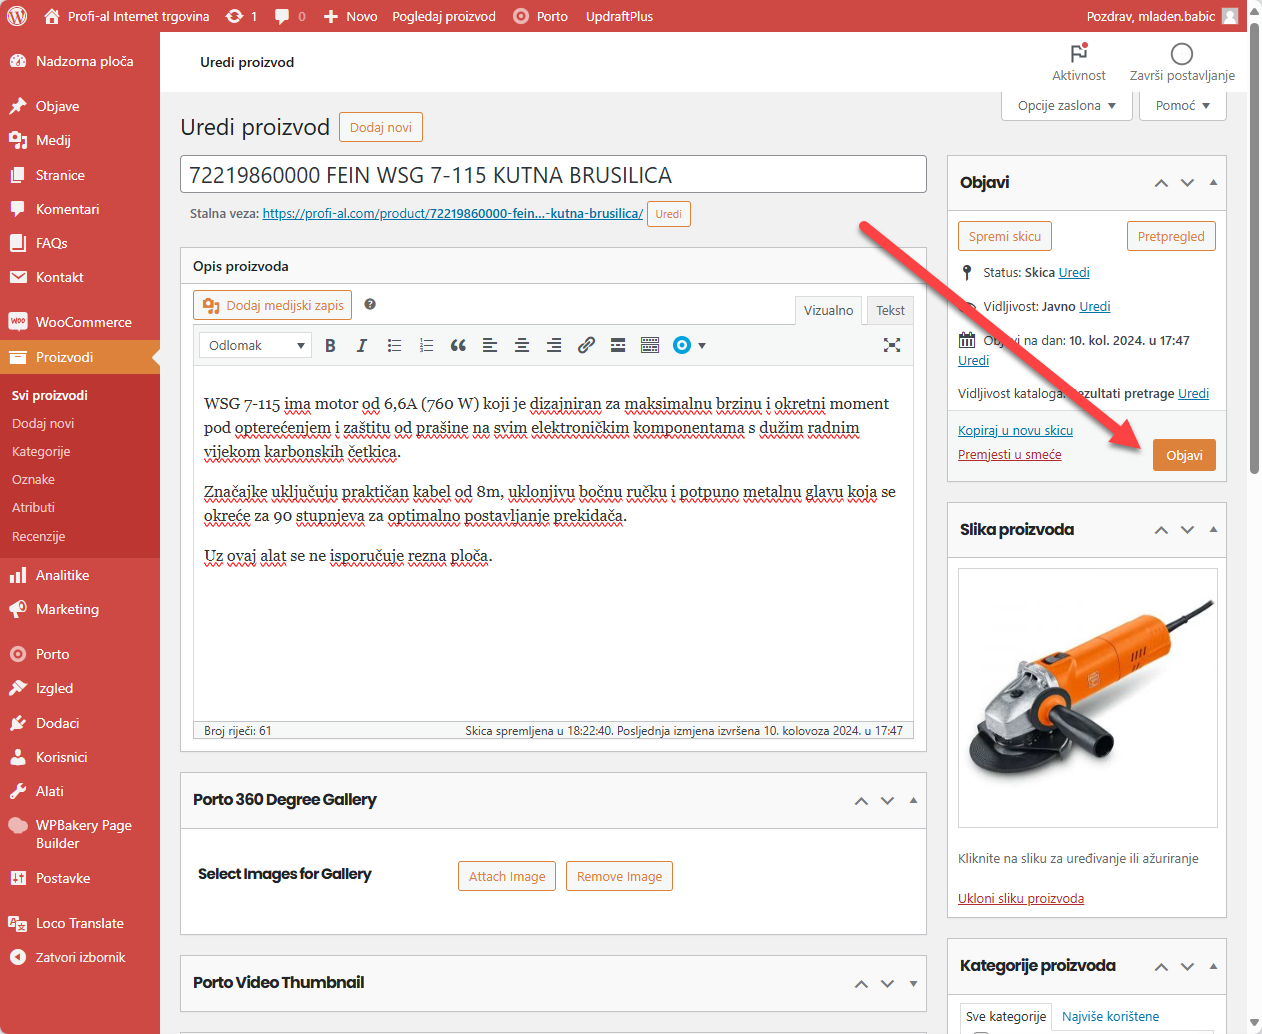Insert a numbered list
This screenshot has height=1034, width=1262.
426,345
